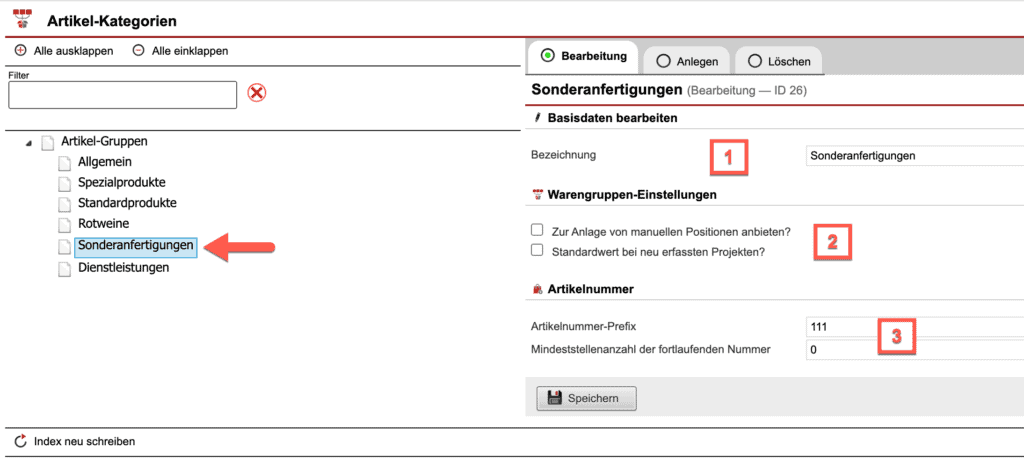Select the Anlegen radio button
This screenshot has width=1024, height=463.
[x=663, y=61]
